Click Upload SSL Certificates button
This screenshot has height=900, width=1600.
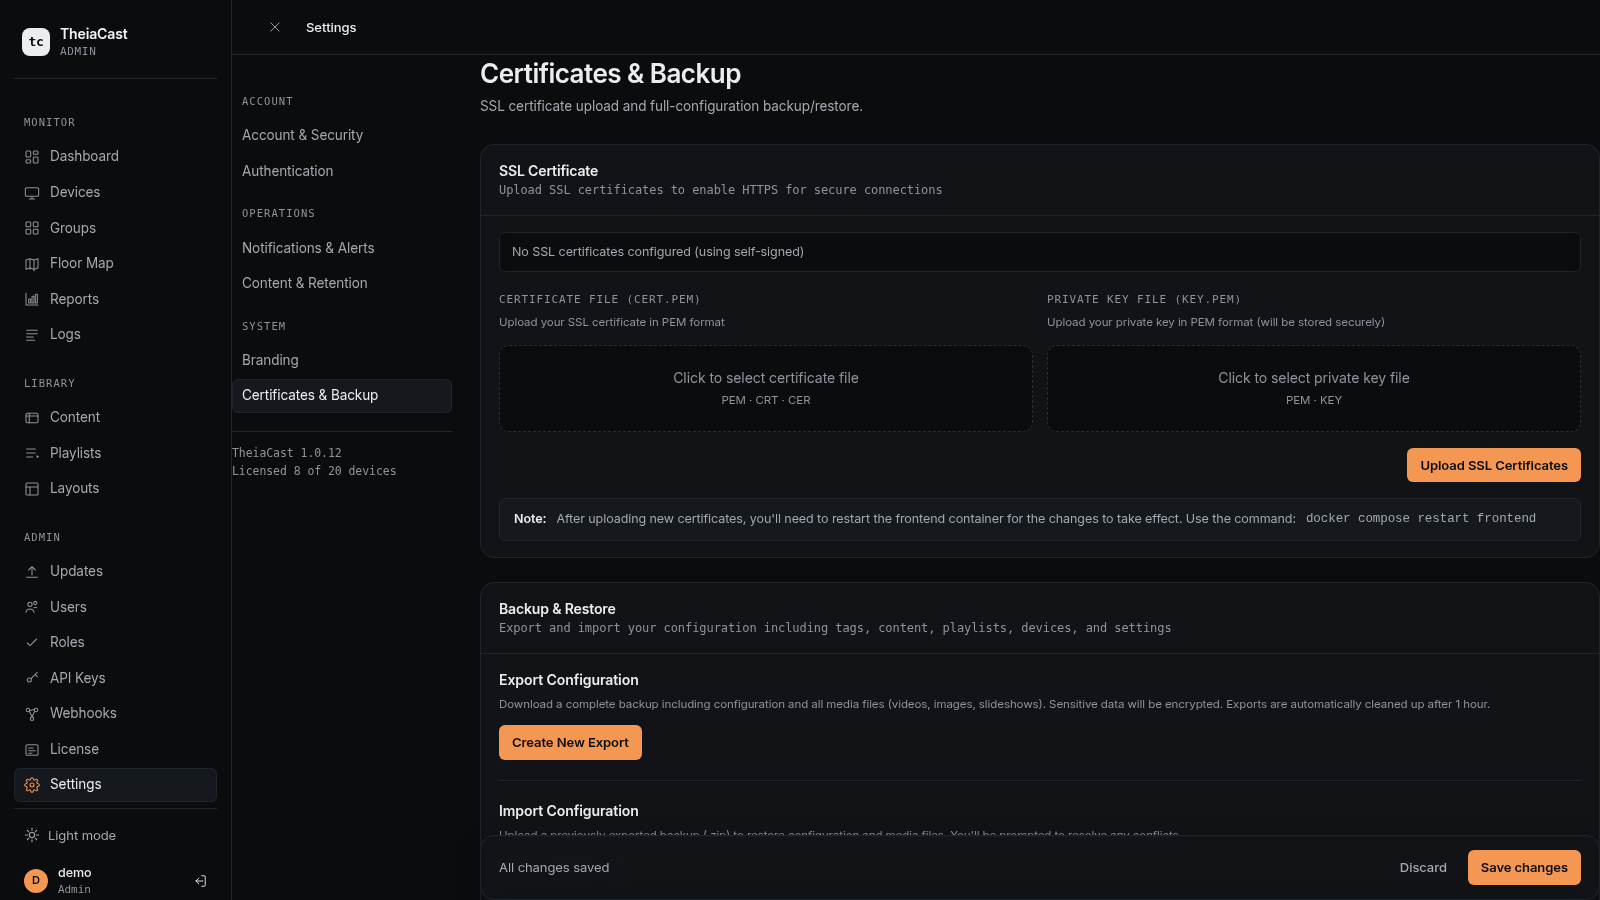click(1494, 465)
